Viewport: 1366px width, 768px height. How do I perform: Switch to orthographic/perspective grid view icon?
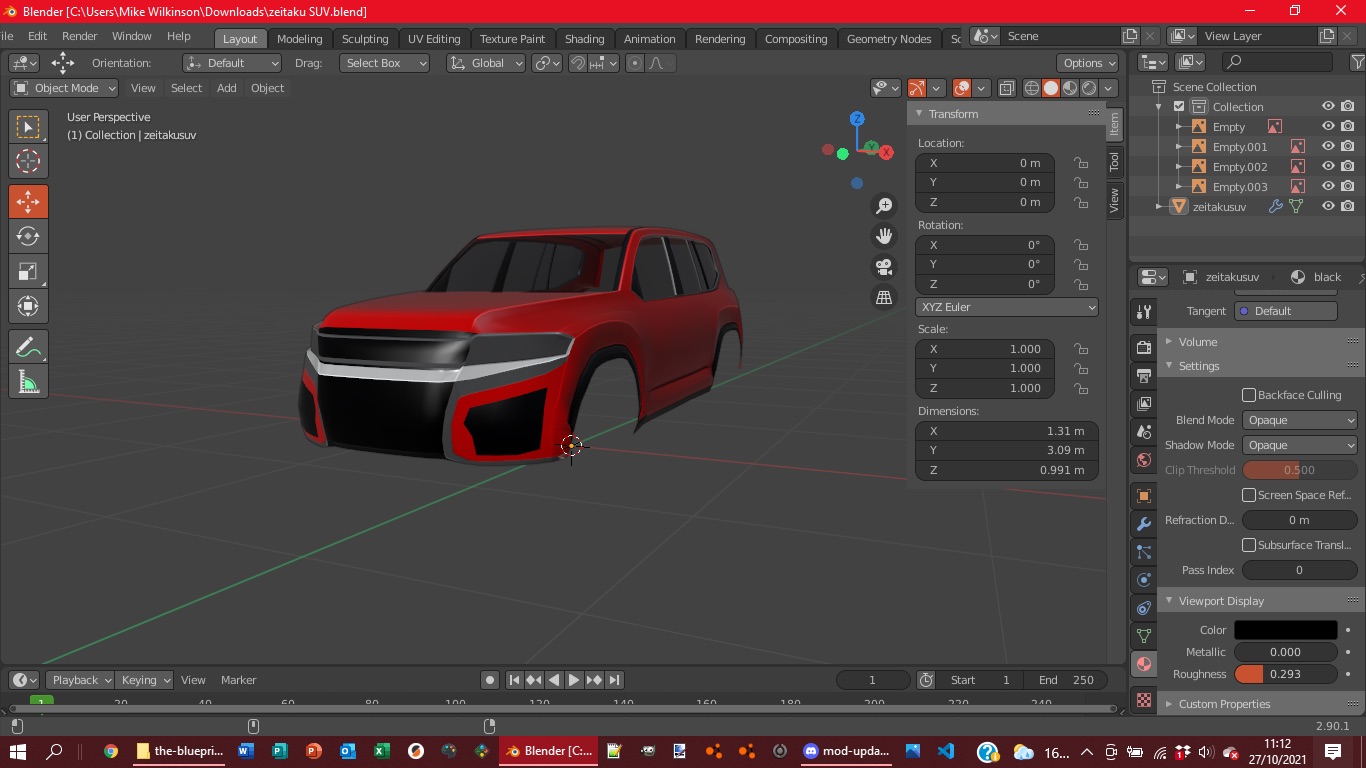(x=884, y=298)
